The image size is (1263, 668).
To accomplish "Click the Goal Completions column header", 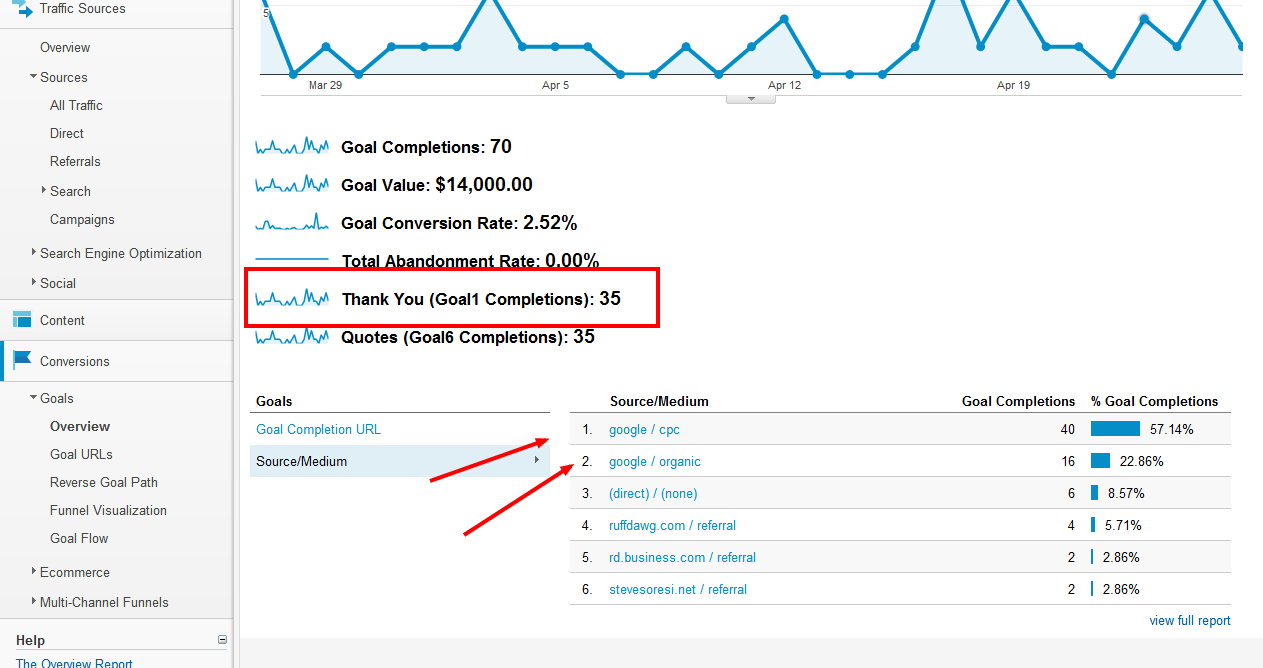I will (x=1018, y=401).
